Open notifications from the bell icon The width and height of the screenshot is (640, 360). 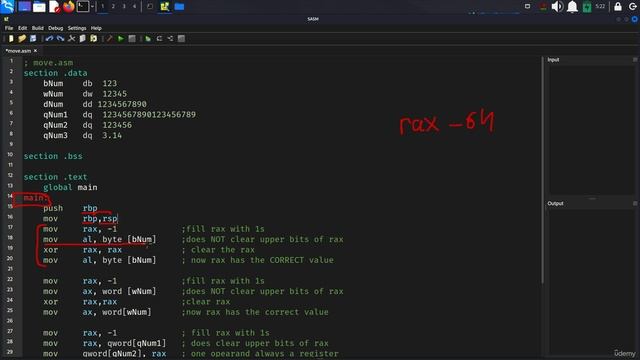point(572,7)
